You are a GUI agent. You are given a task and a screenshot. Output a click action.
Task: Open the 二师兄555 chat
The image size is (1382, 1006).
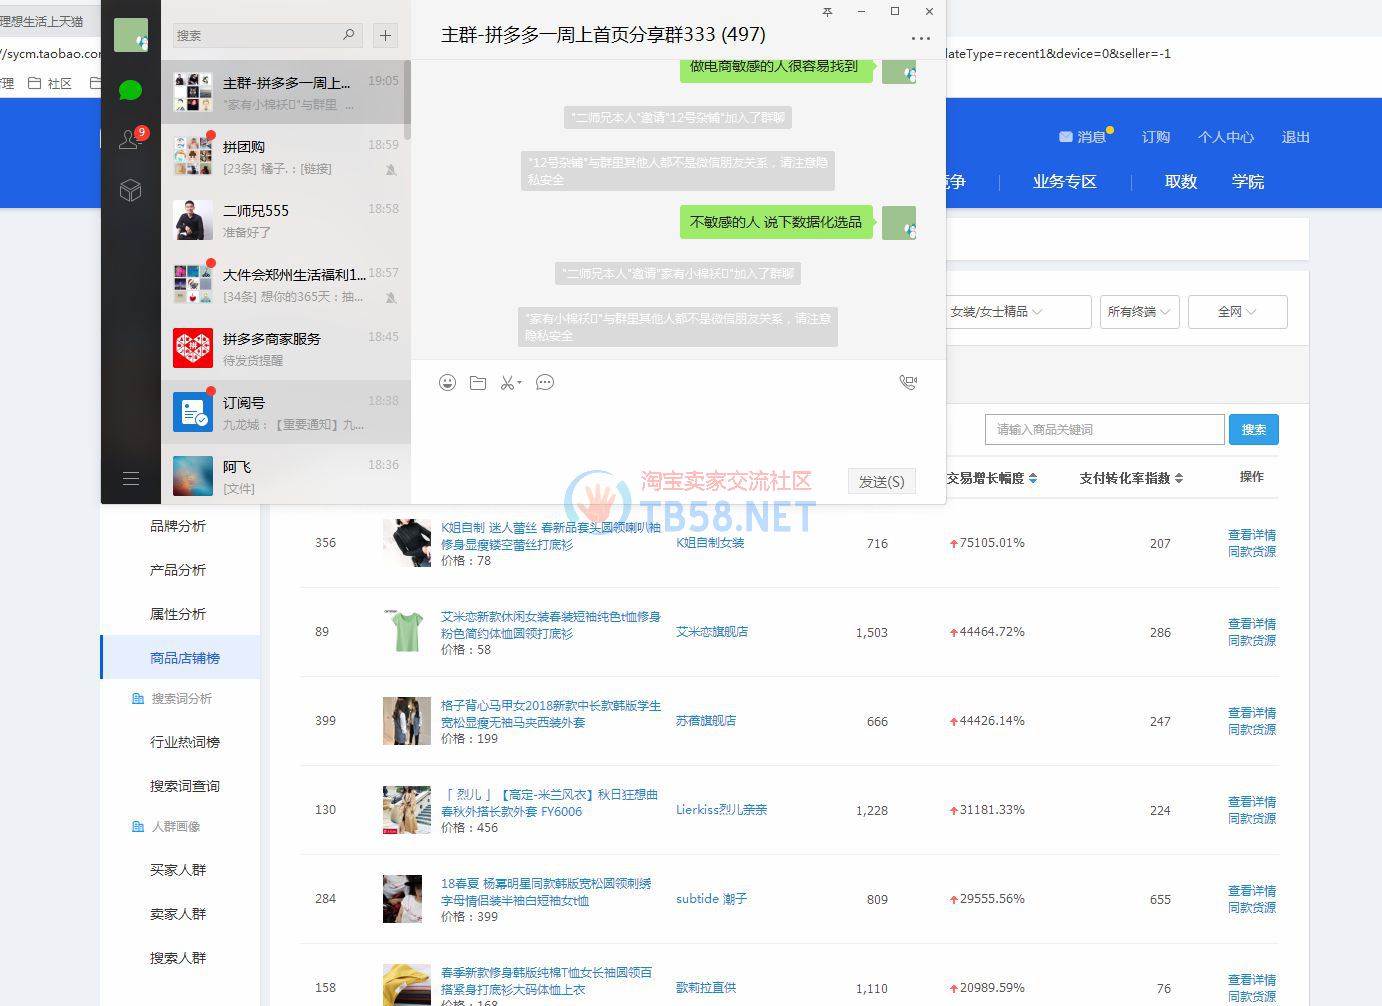click(286, 220)
